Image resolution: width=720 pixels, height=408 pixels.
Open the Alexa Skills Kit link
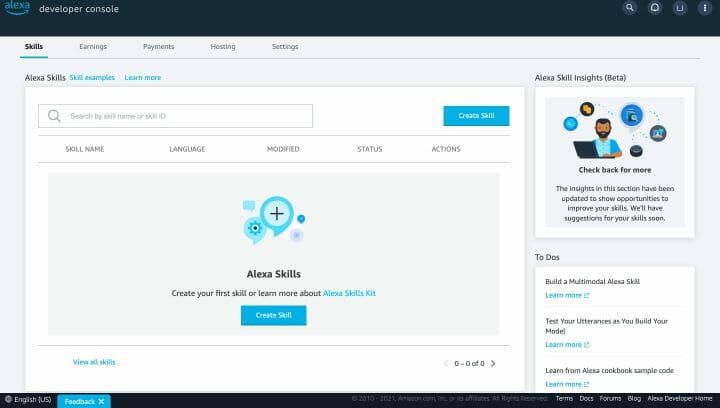point(349,293)
